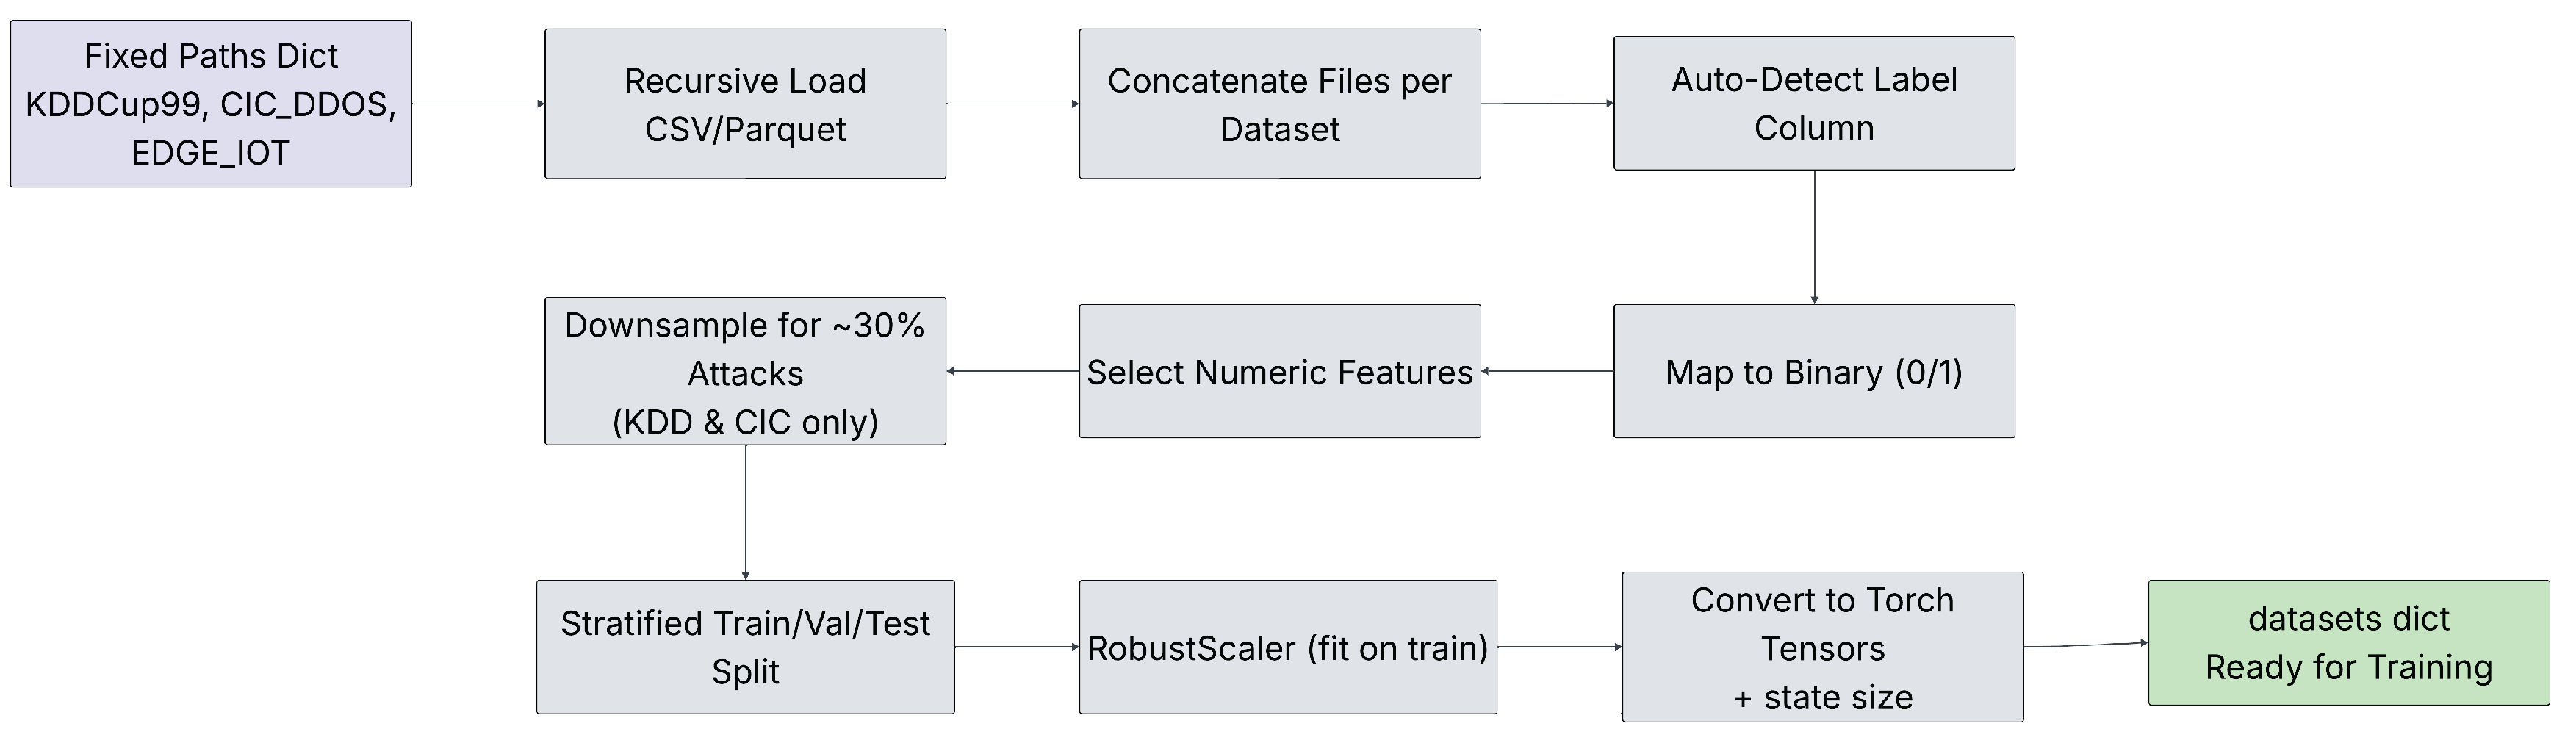This screenshot has height=743, width=2576.
Task: Select arrow from Select Numeric Features to Downsample
Action: click(x=1012, y=371)
